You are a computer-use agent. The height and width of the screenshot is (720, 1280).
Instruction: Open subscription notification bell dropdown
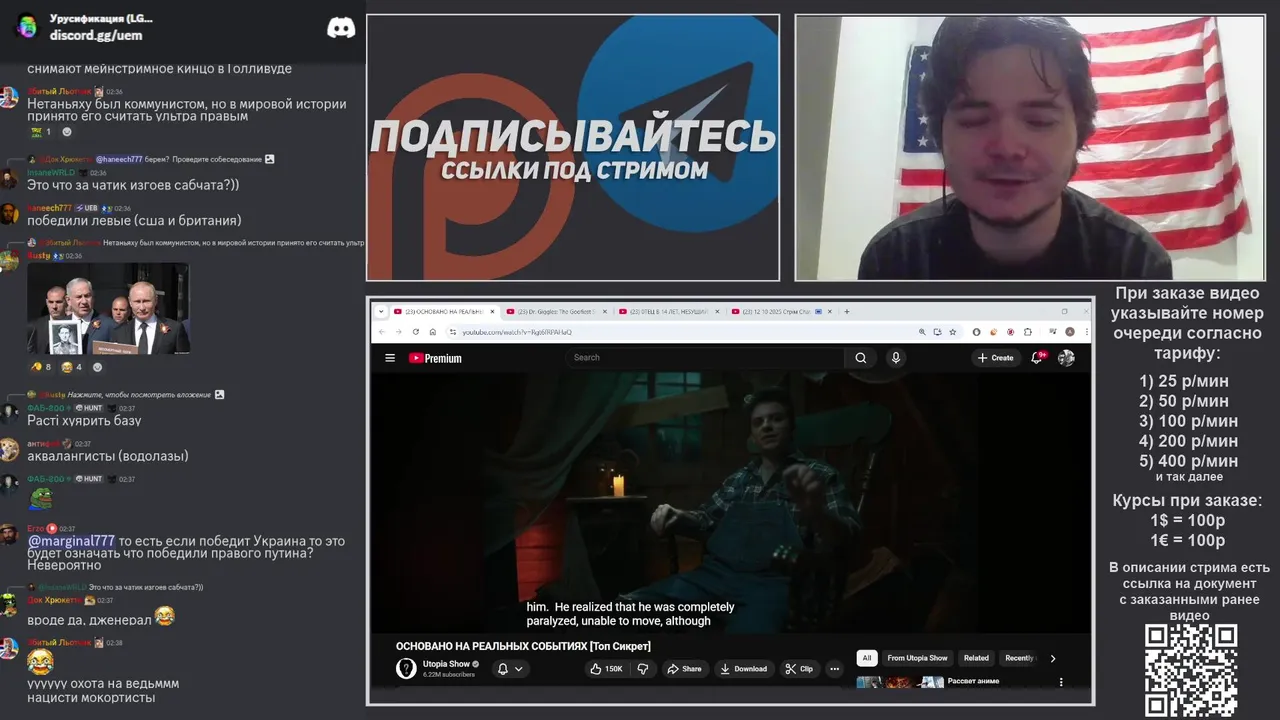pos(510,669)
